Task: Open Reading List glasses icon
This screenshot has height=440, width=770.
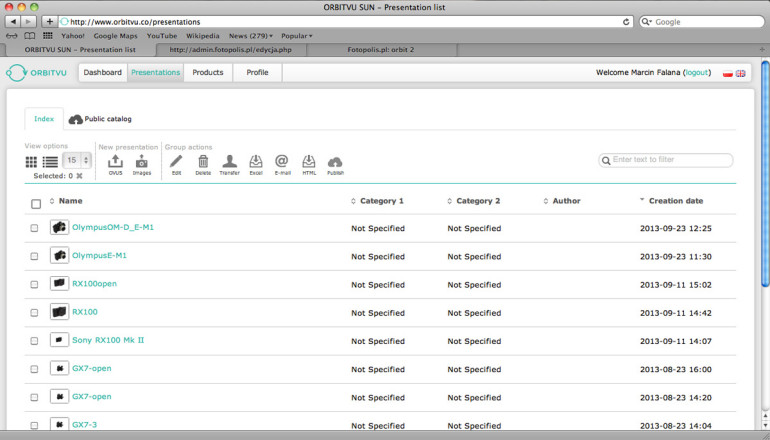Action: click(12, 36)
